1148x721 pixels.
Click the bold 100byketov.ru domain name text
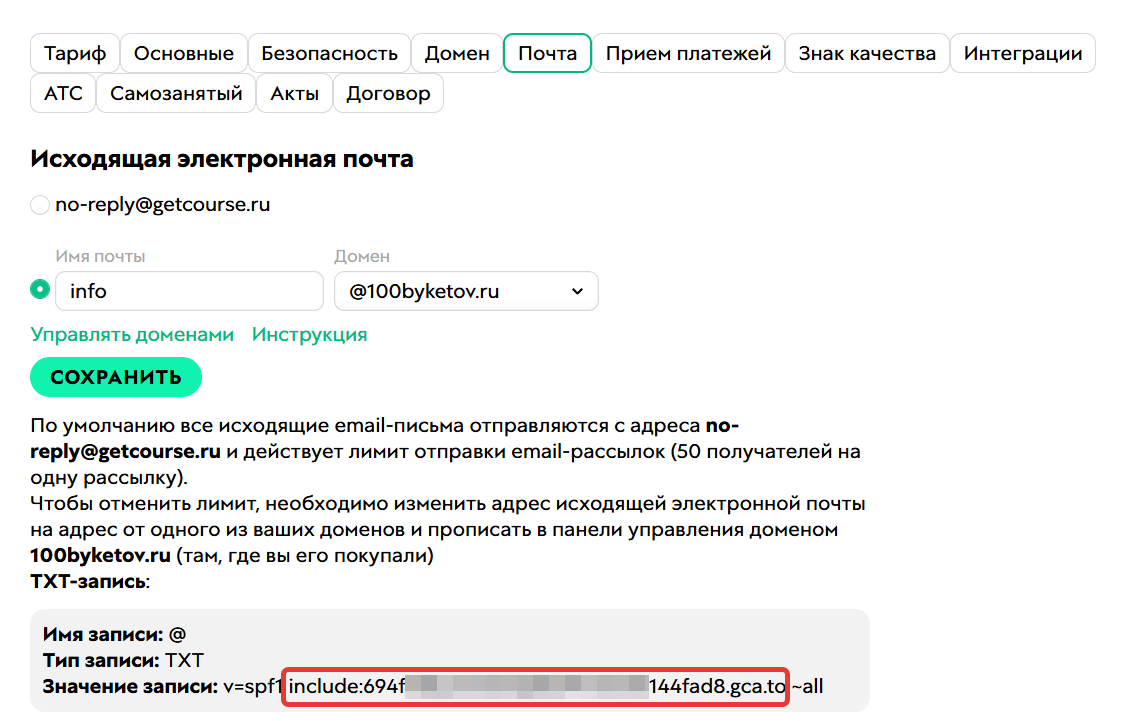100,556
